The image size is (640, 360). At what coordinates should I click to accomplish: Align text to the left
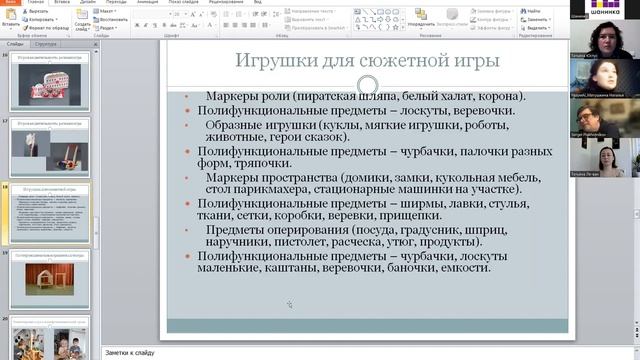coord(226,25)
